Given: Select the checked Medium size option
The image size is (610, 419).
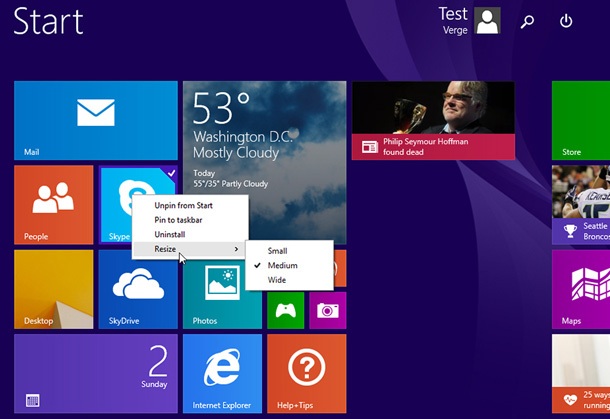Looking at the screenshot, I should [x=282, y=265].
